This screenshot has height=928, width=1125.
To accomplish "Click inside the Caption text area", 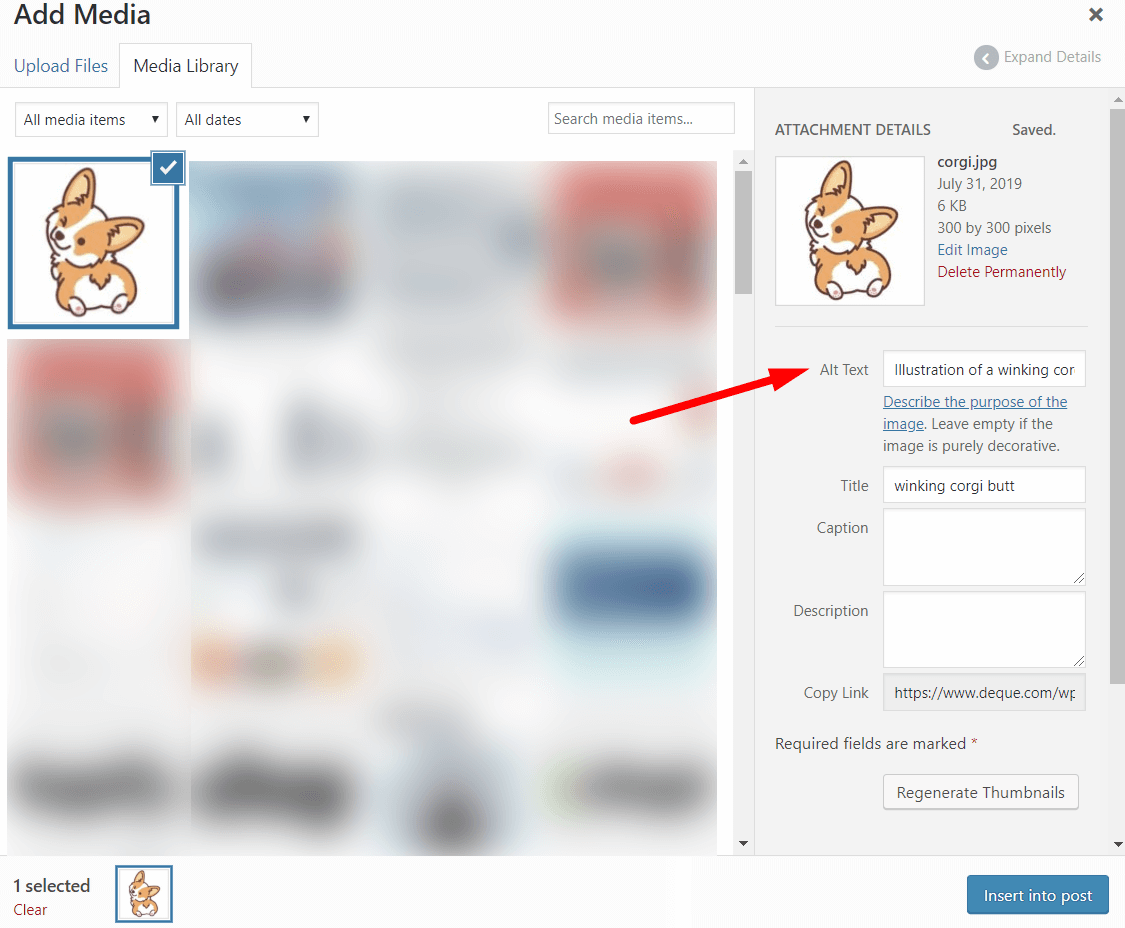I will (984, 547).
